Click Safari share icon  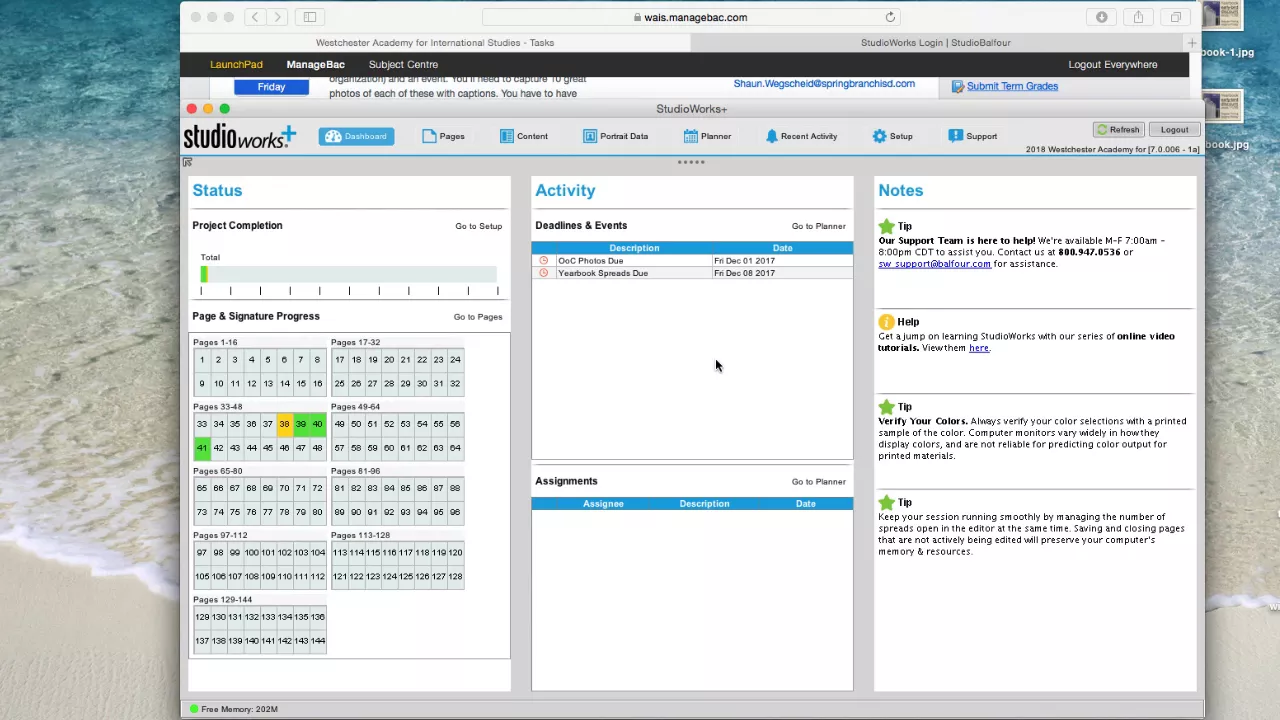[1138, 17]
